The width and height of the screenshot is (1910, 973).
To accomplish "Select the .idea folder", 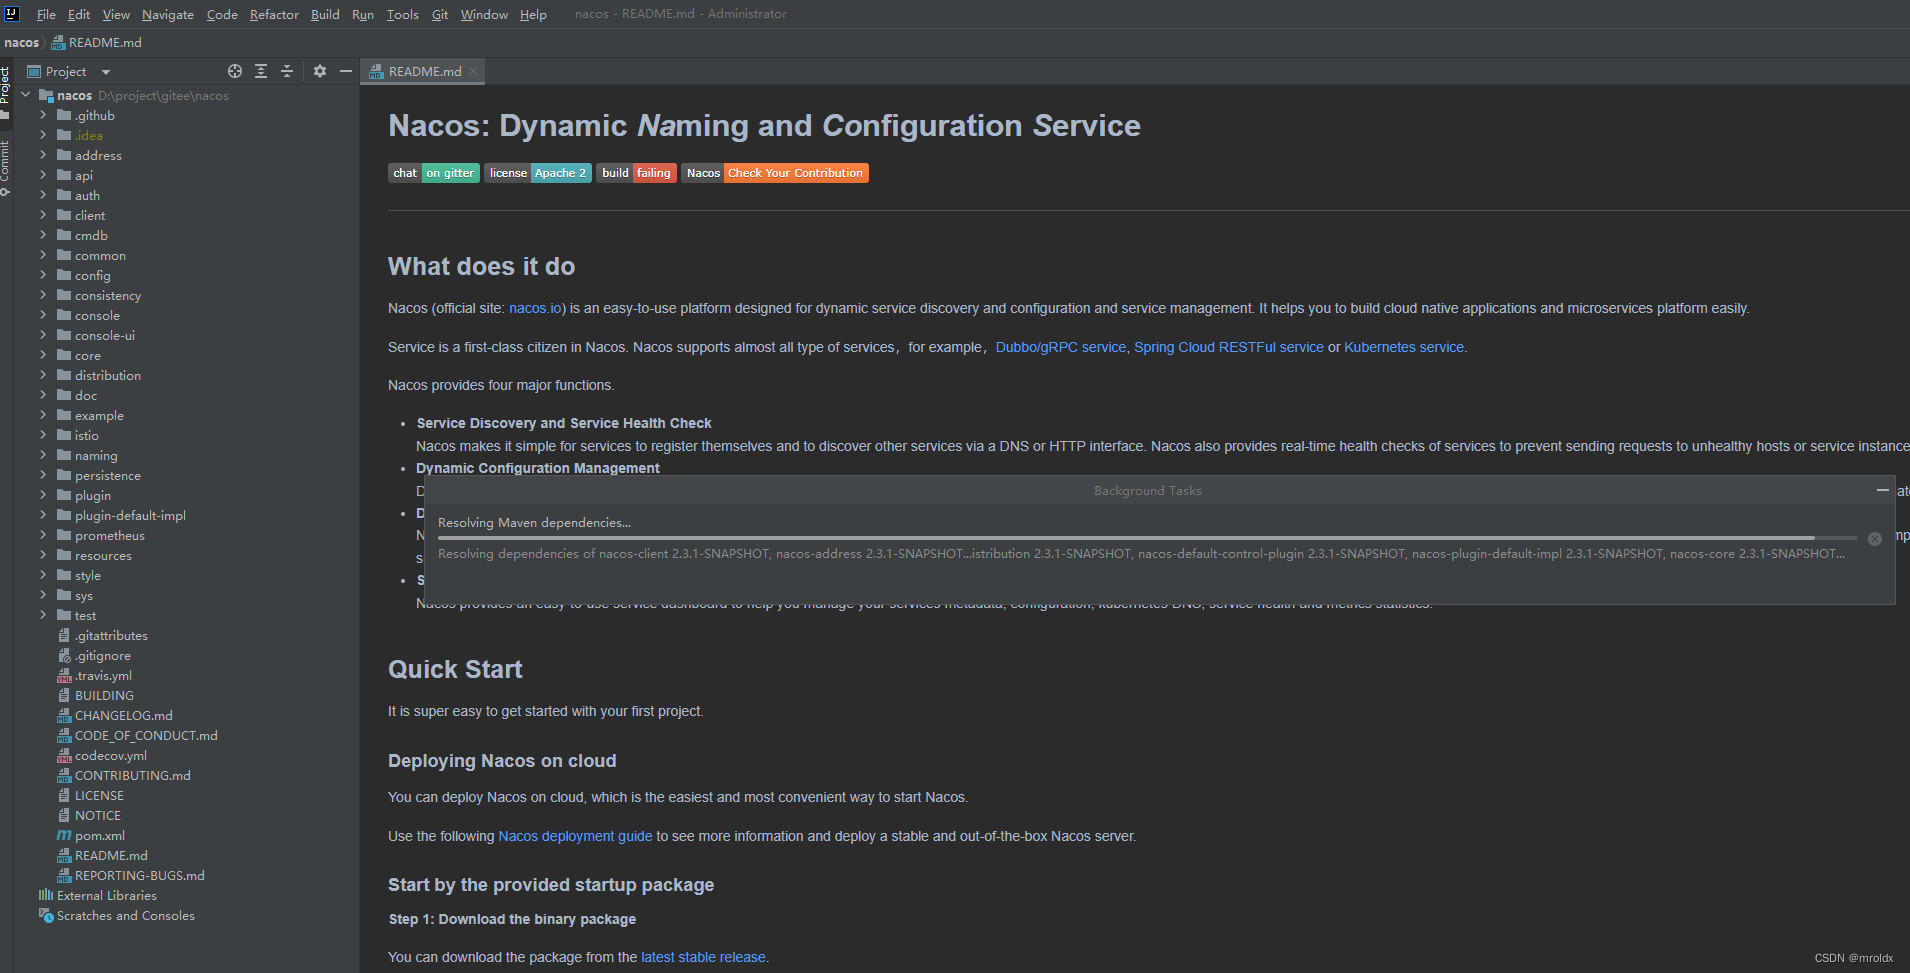I will (80, 136).
